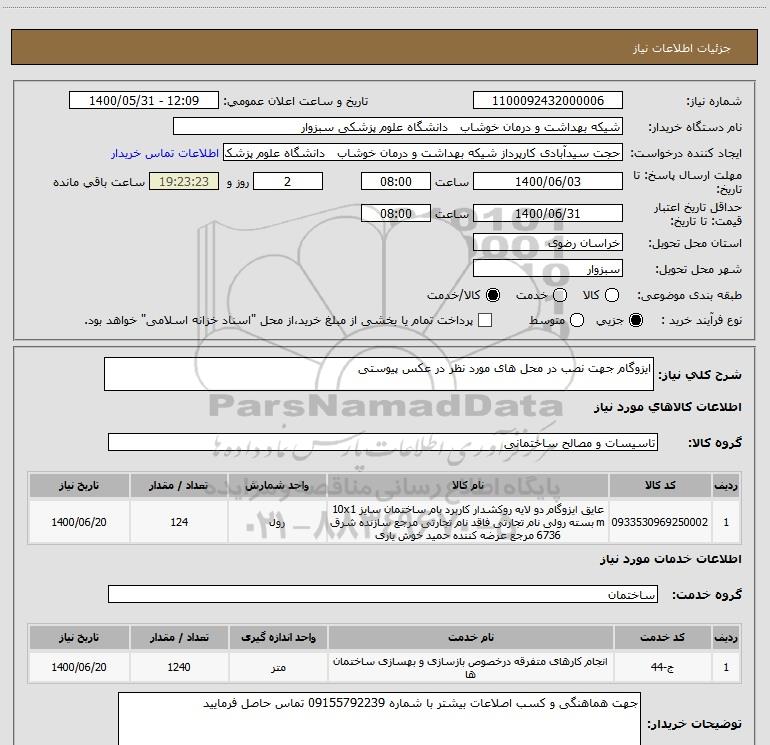Click the واحد شمارش column header

click(x=277, y=485)
